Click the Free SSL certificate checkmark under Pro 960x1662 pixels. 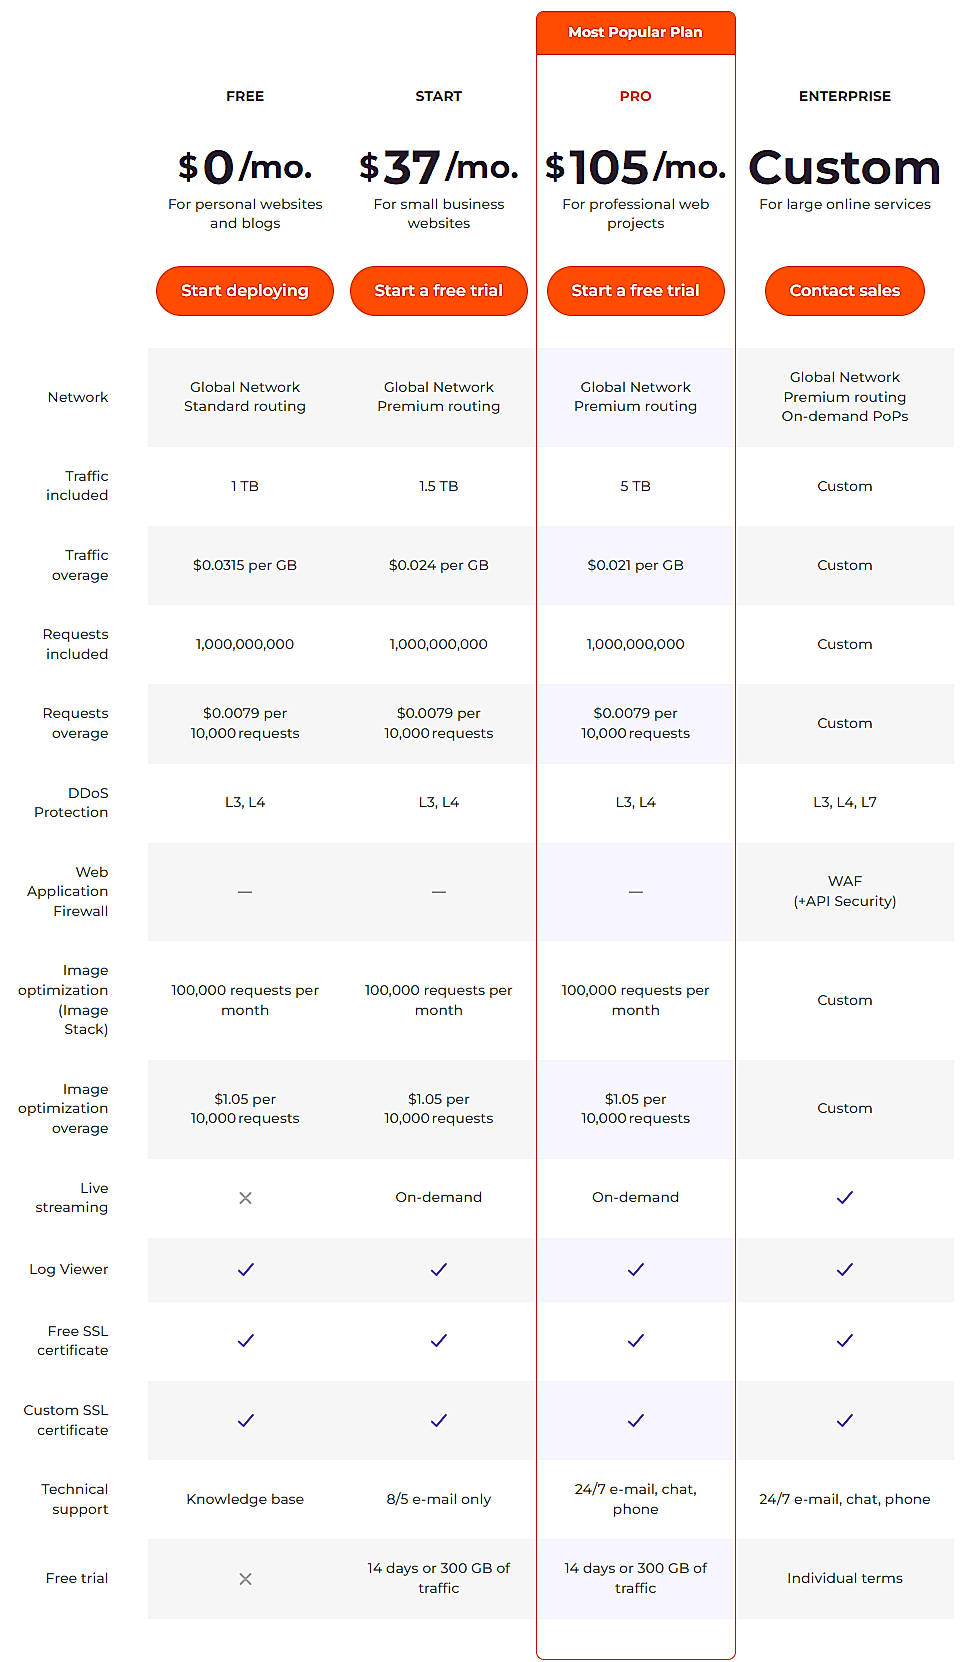tap(636, 1341)
